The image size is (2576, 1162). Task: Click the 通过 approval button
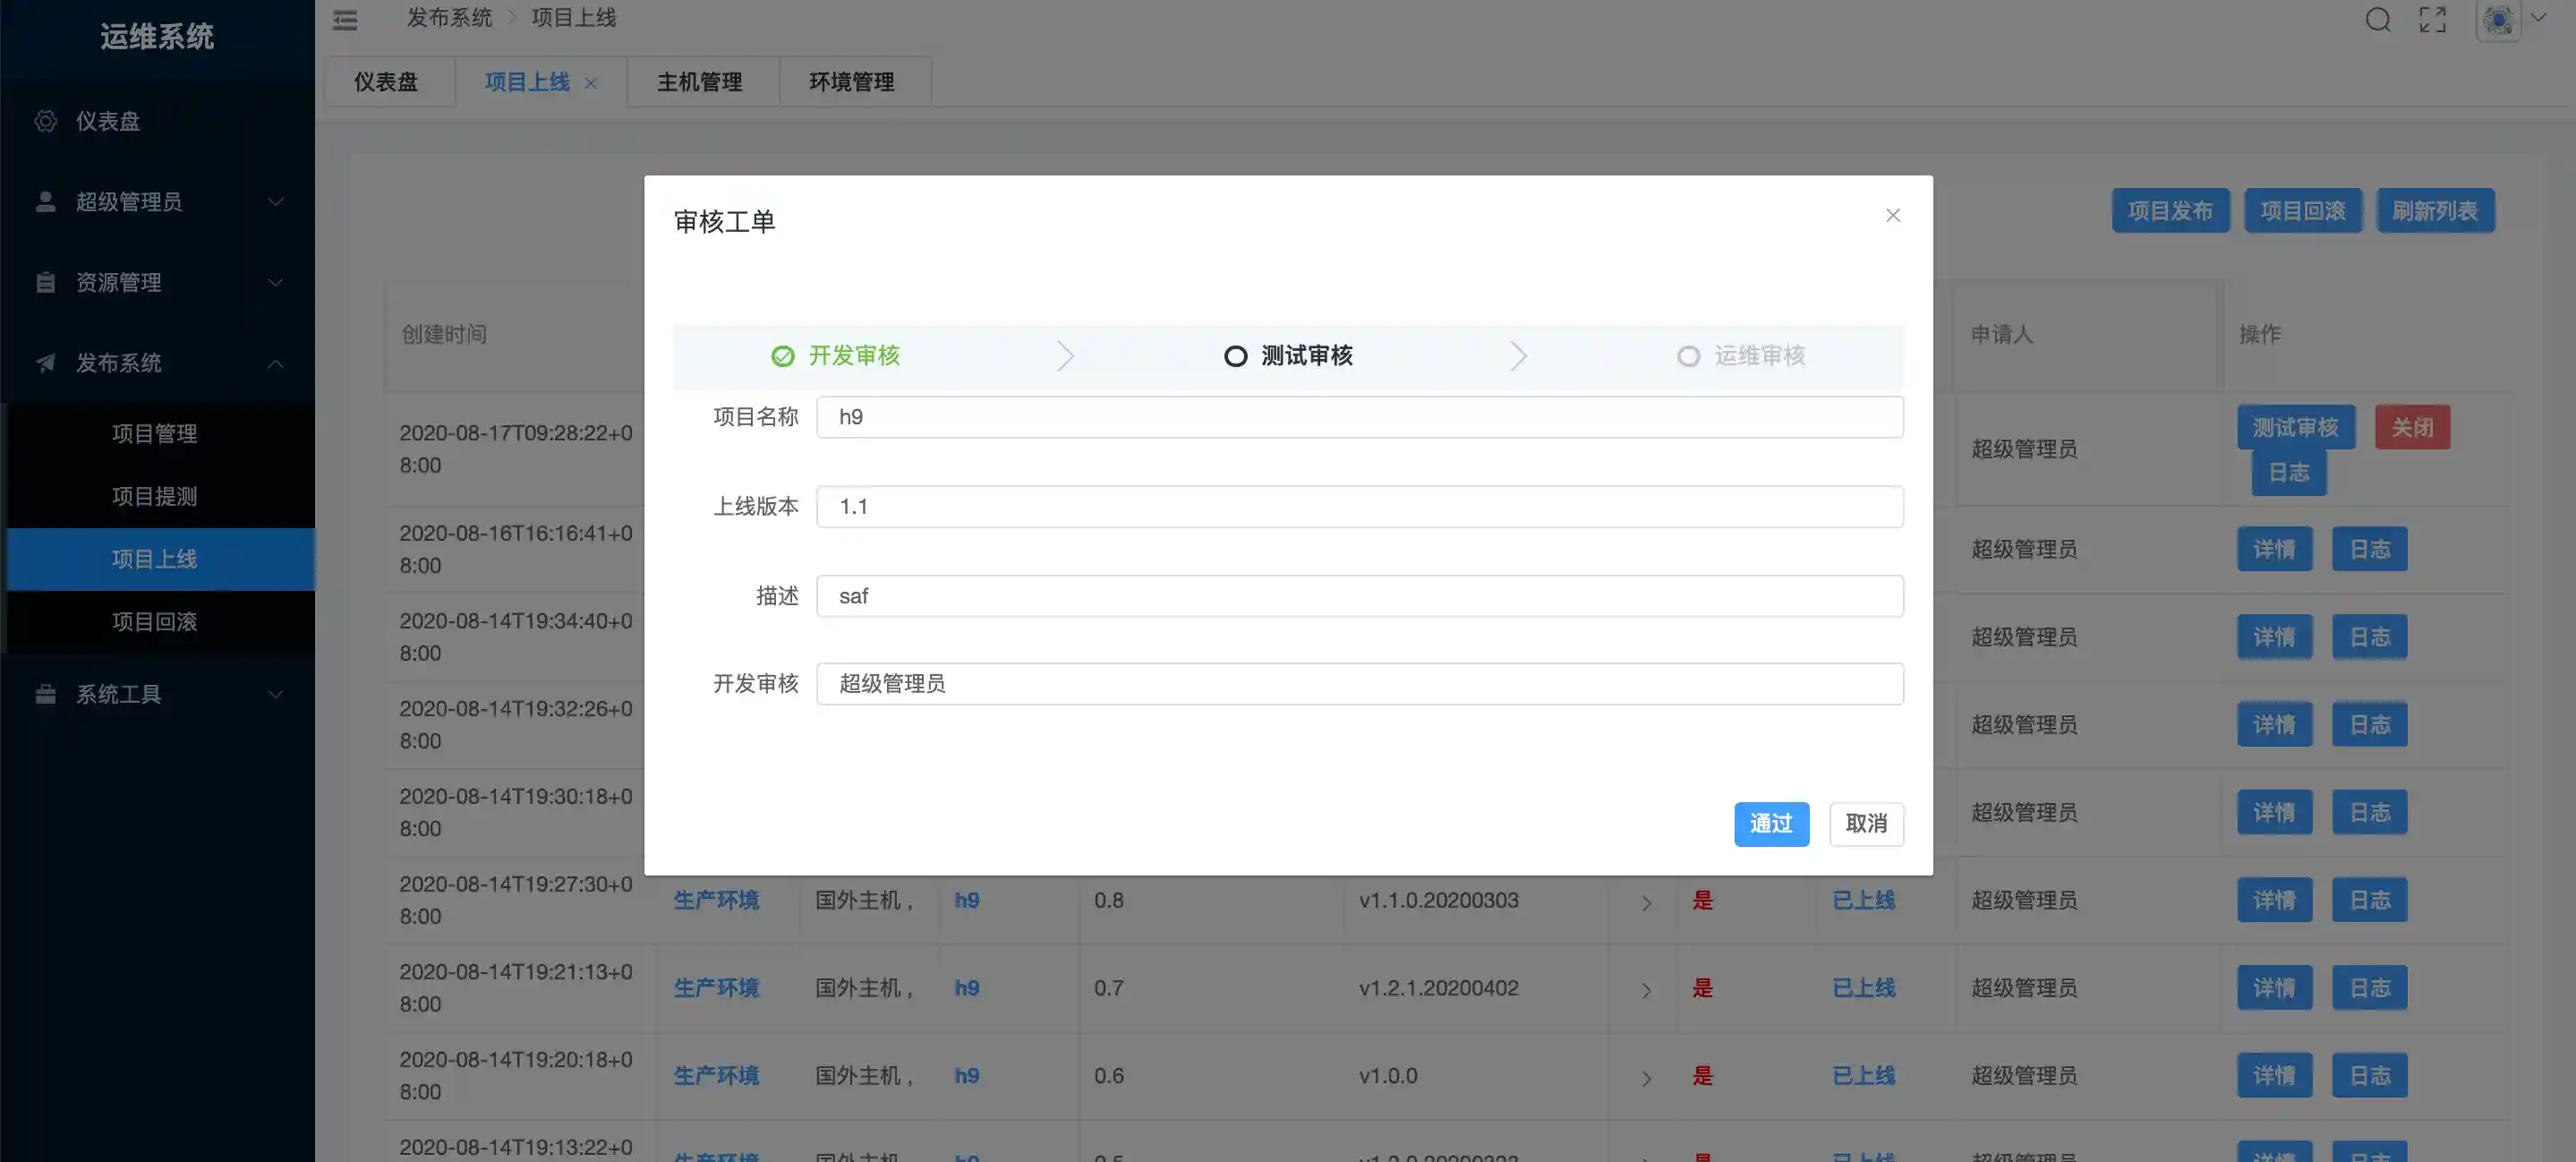[1771, 824]
